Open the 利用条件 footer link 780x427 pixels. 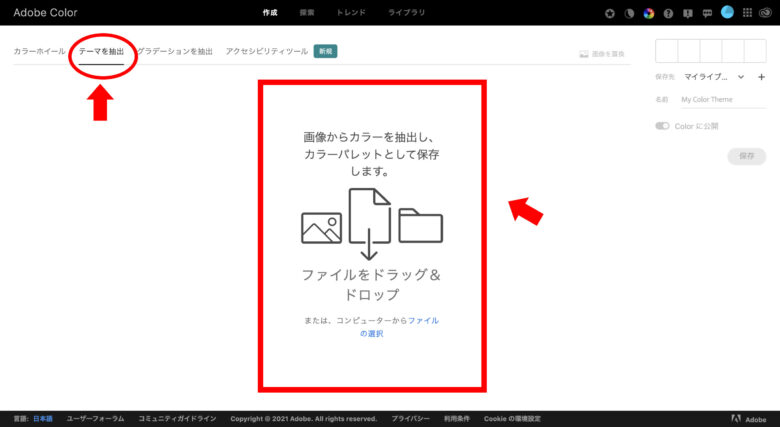[457, 419]
